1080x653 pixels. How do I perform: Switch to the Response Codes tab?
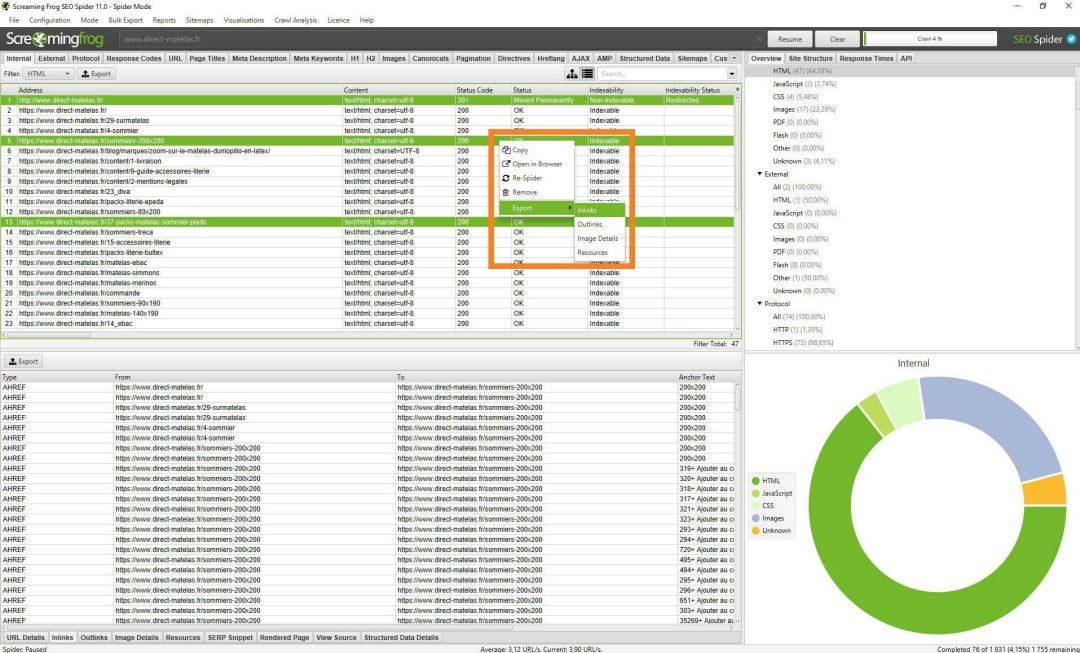(134, 58)
